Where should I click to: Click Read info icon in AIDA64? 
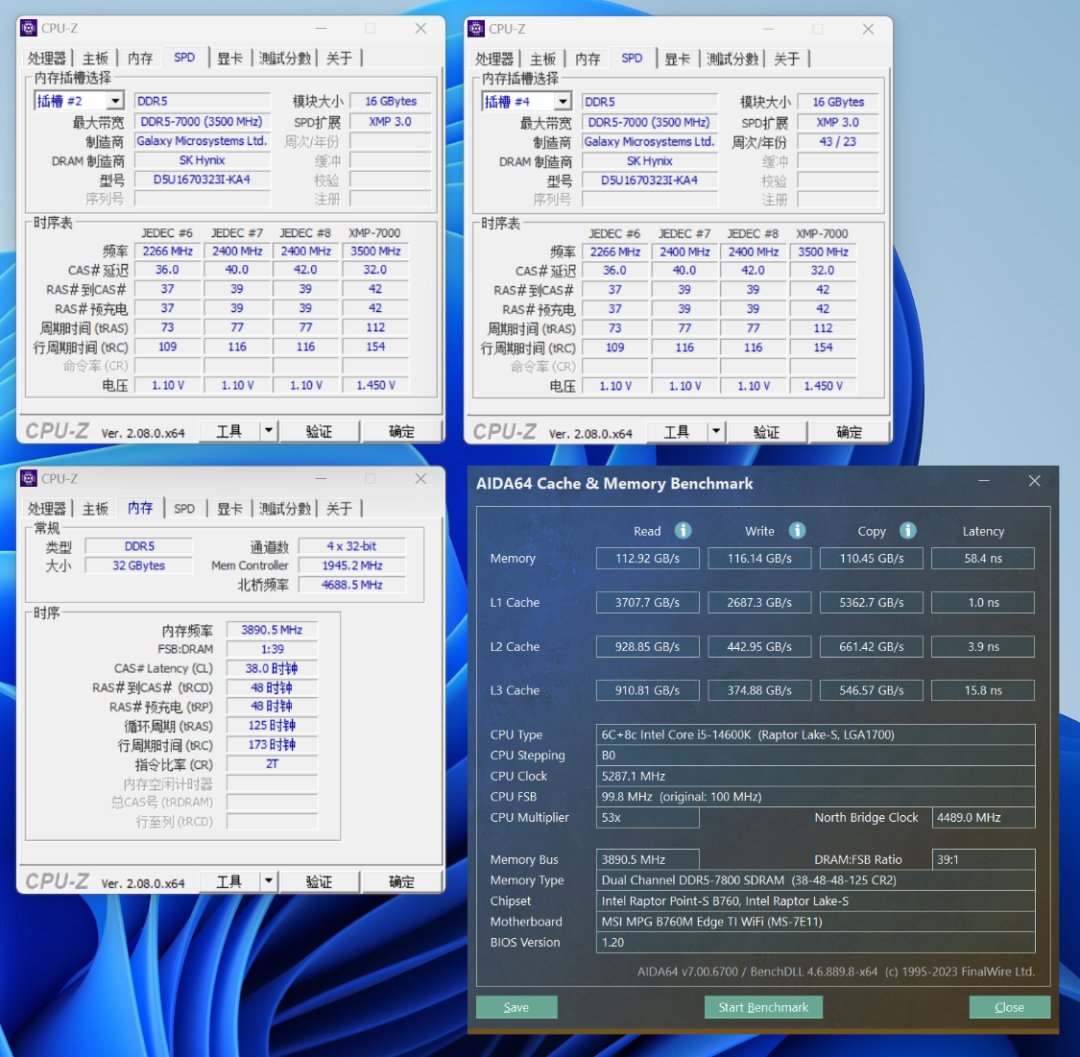[x=683, y=530]
